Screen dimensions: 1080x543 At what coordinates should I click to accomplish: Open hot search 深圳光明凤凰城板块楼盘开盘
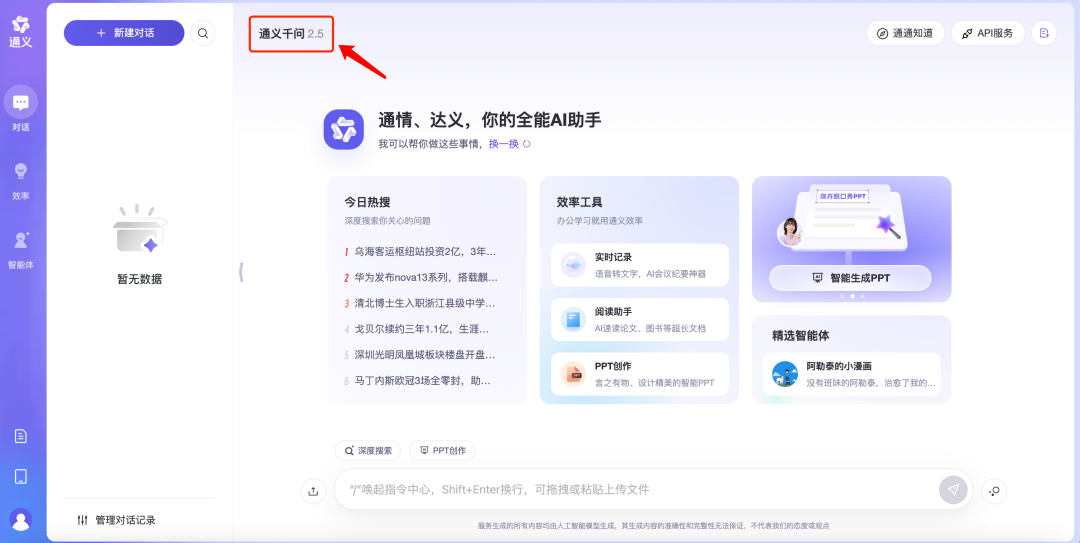tap(420, 355)
